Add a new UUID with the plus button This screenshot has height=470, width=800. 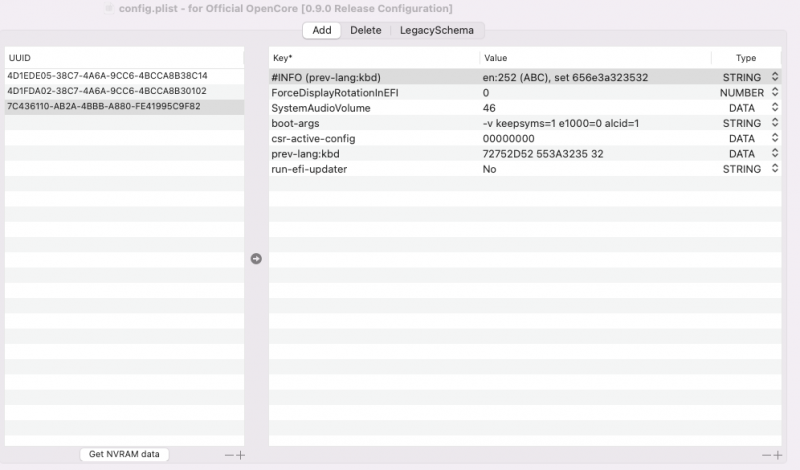(x=240, y=455)
